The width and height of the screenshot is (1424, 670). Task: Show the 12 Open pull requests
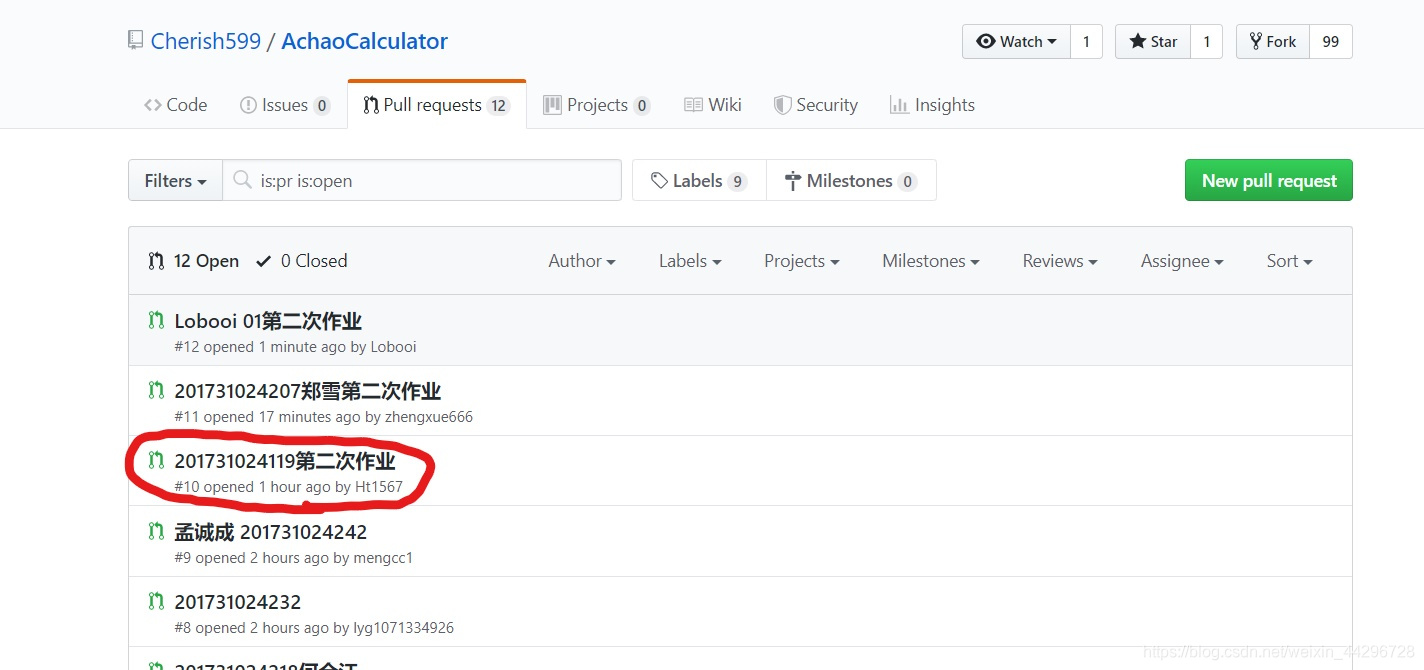click(x=194, y=261)
